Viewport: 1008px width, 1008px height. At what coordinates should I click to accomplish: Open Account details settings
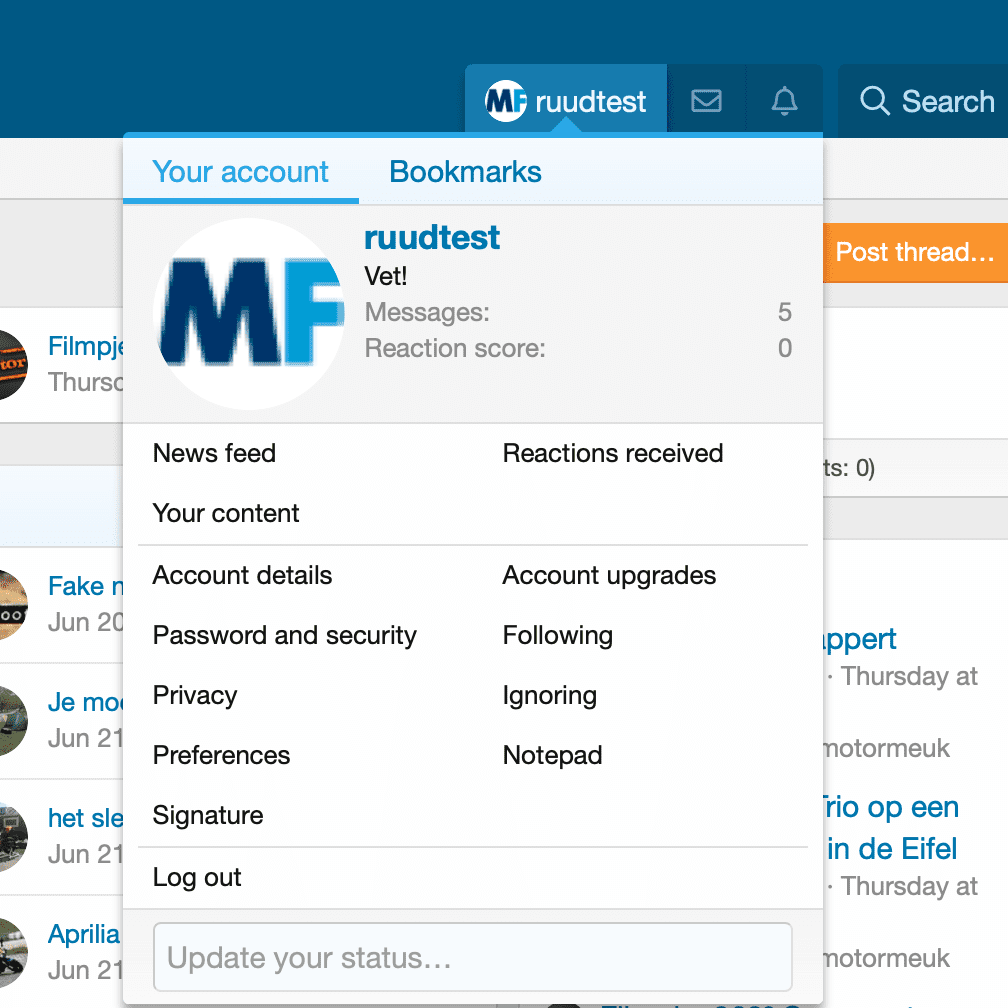coord(242,575)
